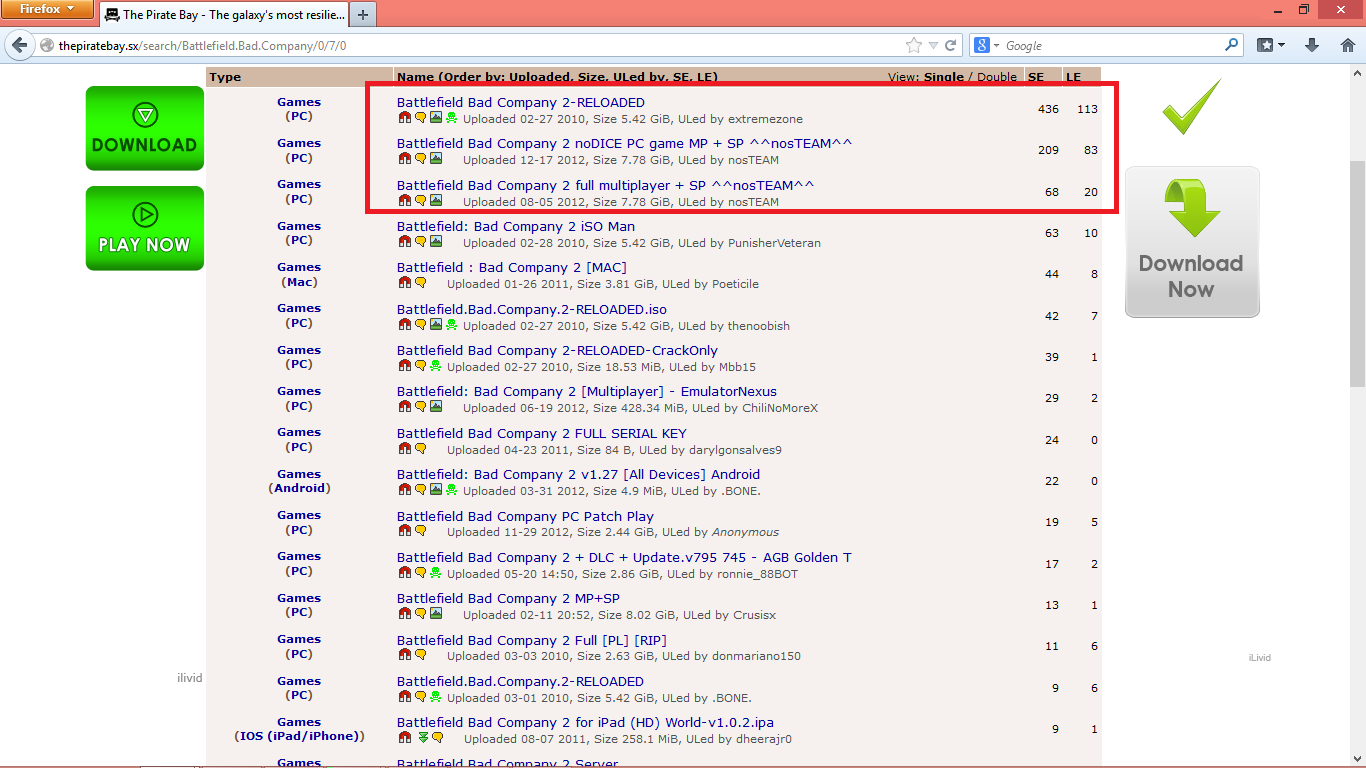Viewport: 1366px width, 768px height.
Task: Click the green skull on the Android torrent row
Action: (452, 490)
